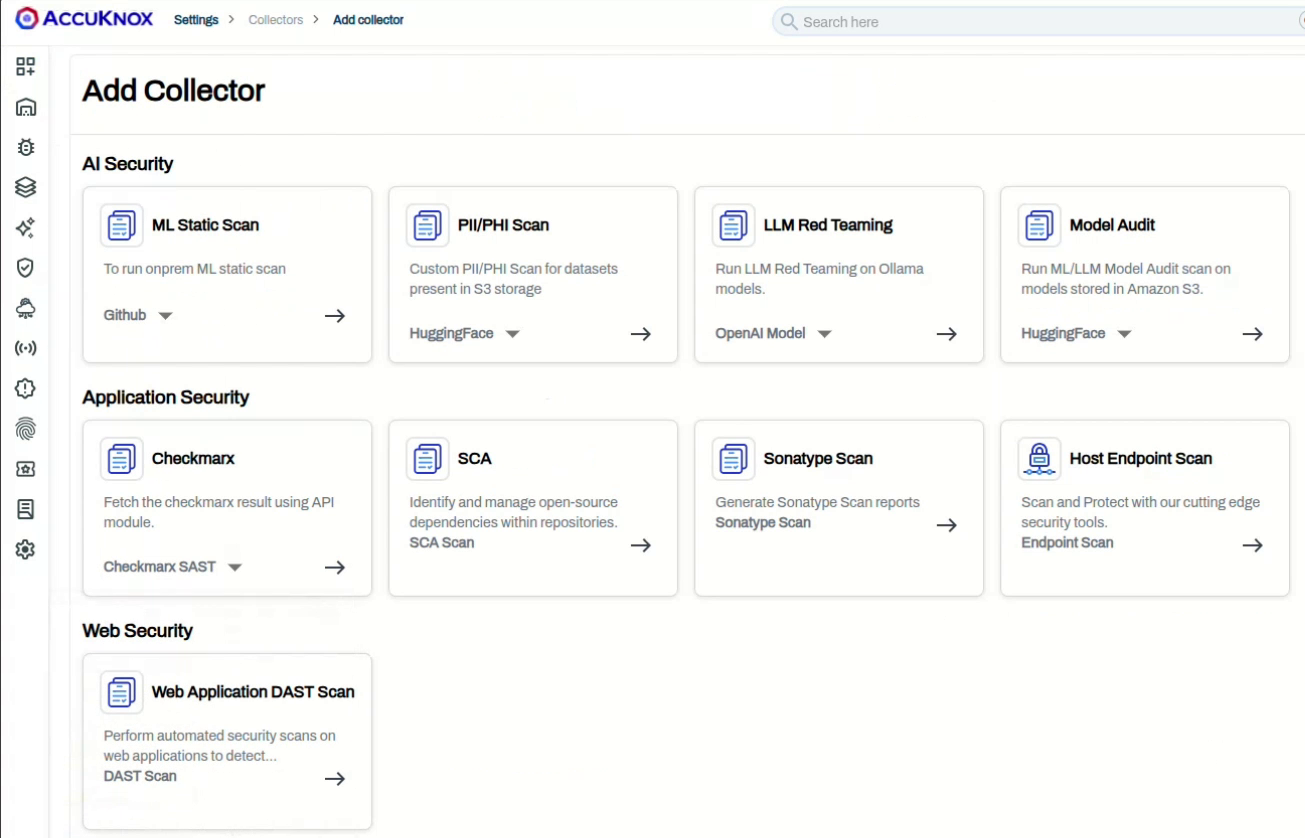Click the SCA Scan label
Image resolution: width=1305 pixels, height=838 pixels.
click(x=442, y=543)
